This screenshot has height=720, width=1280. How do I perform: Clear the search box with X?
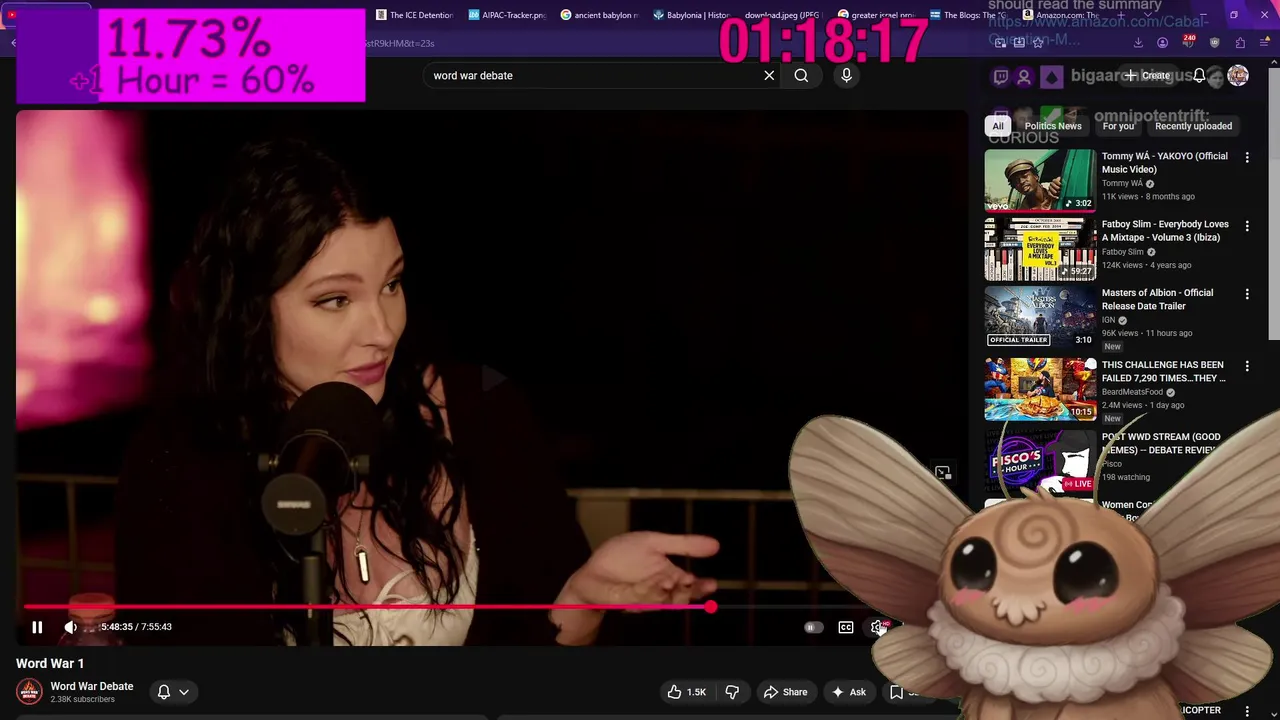tap(769, 75)
